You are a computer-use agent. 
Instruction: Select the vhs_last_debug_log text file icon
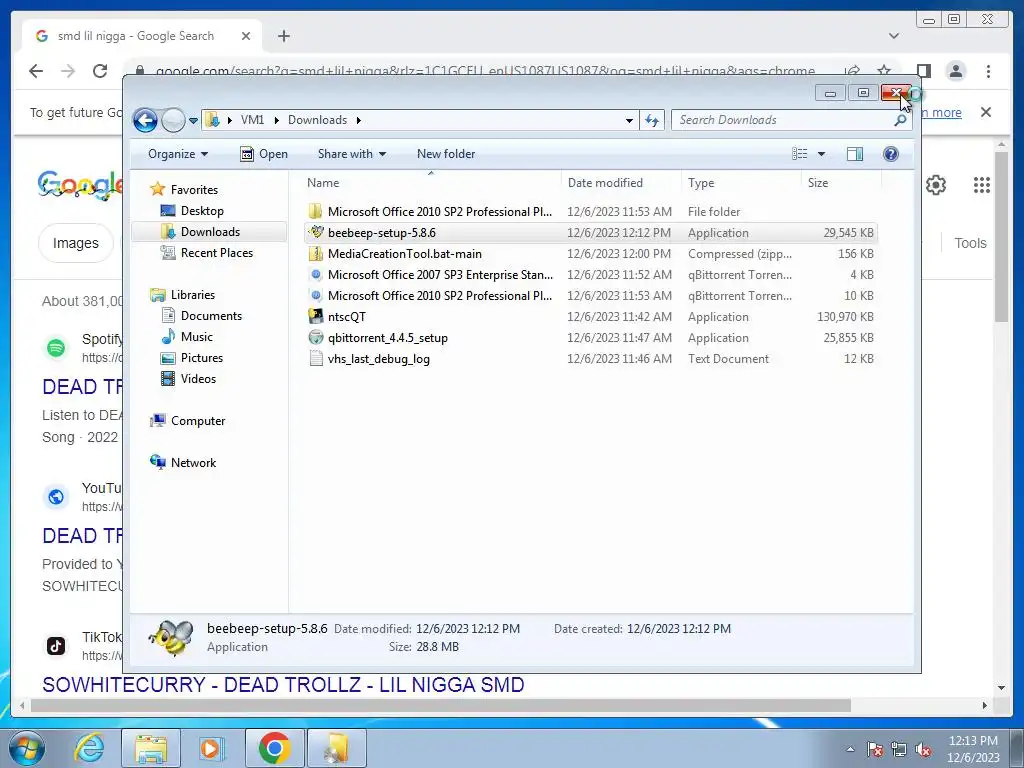[316, 359]
